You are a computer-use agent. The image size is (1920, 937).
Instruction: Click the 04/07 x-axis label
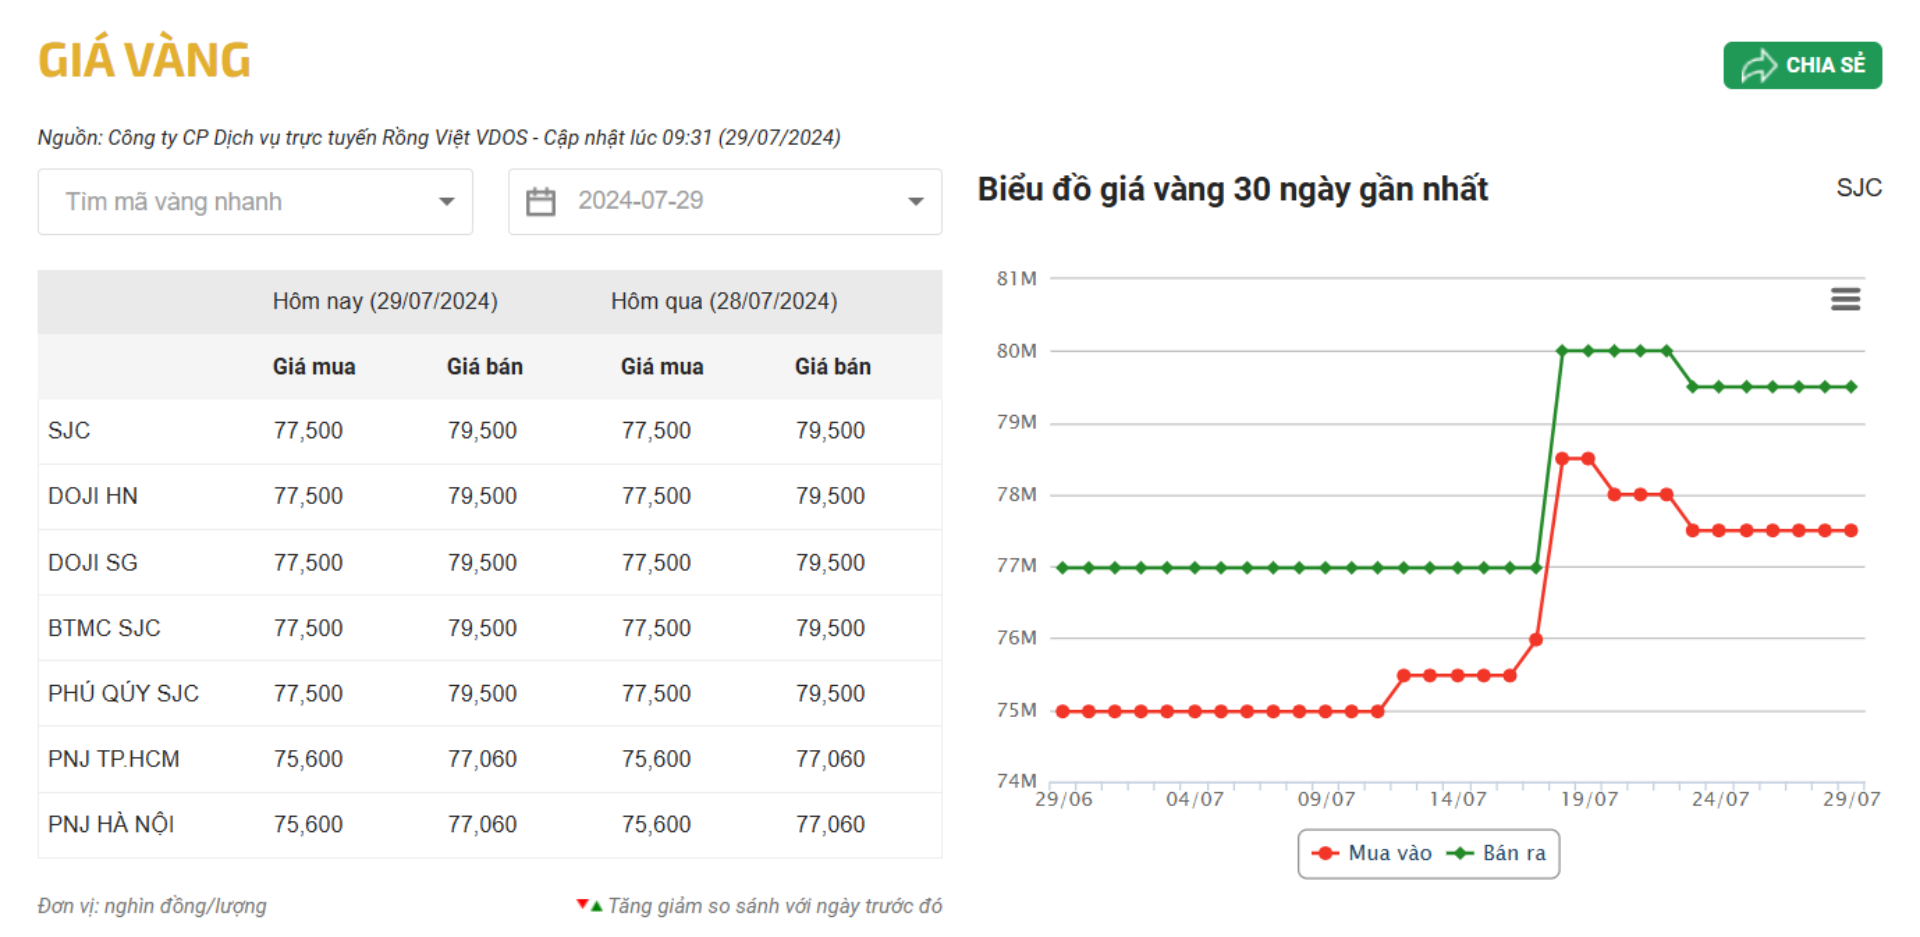(1194, 799)
